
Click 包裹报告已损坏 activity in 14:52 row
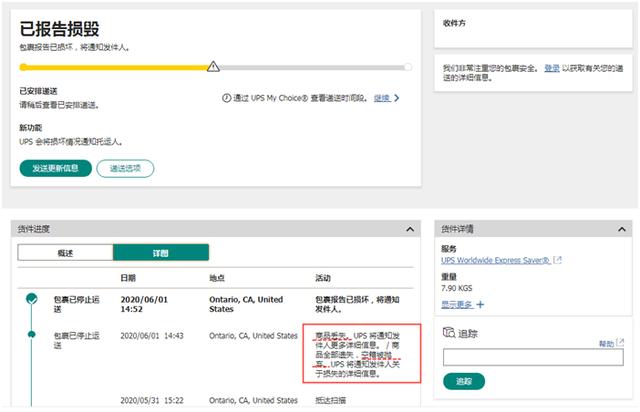pyautogui.click(x=357, y=304)
